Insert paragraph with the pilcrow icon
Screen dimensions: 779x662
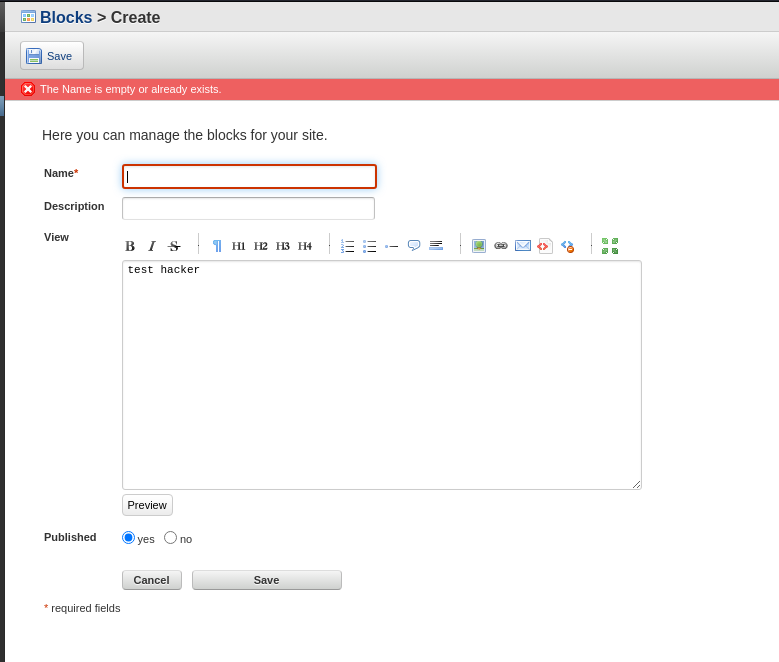point(217,246)
